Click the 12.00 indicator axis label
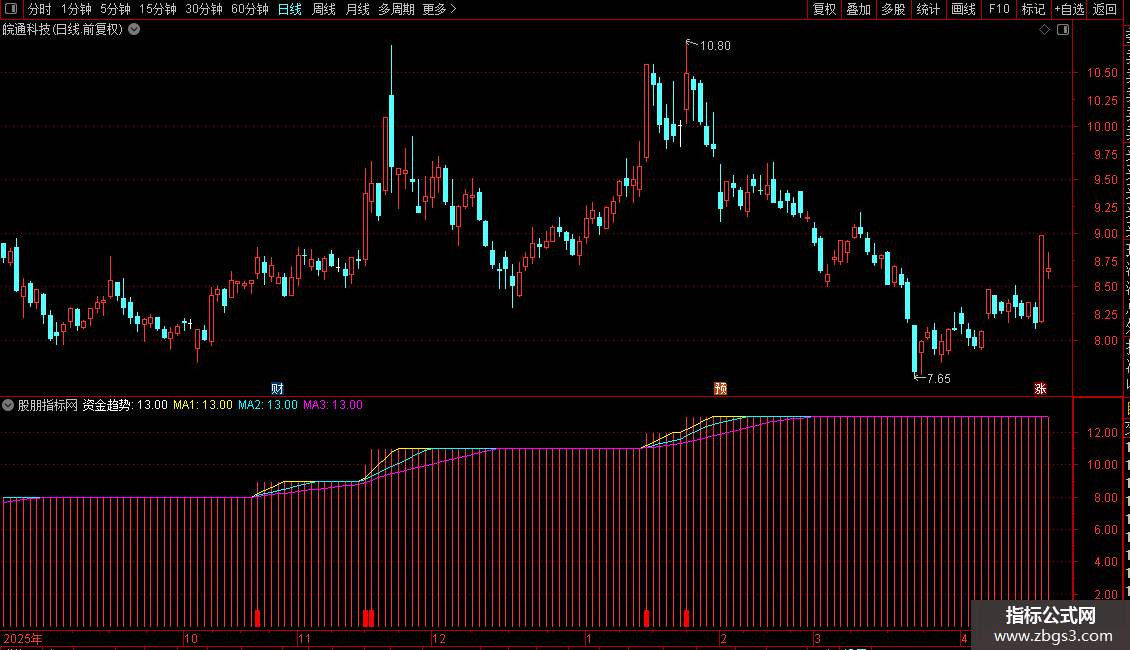Screen dimensions: 1130x650 1102,433
